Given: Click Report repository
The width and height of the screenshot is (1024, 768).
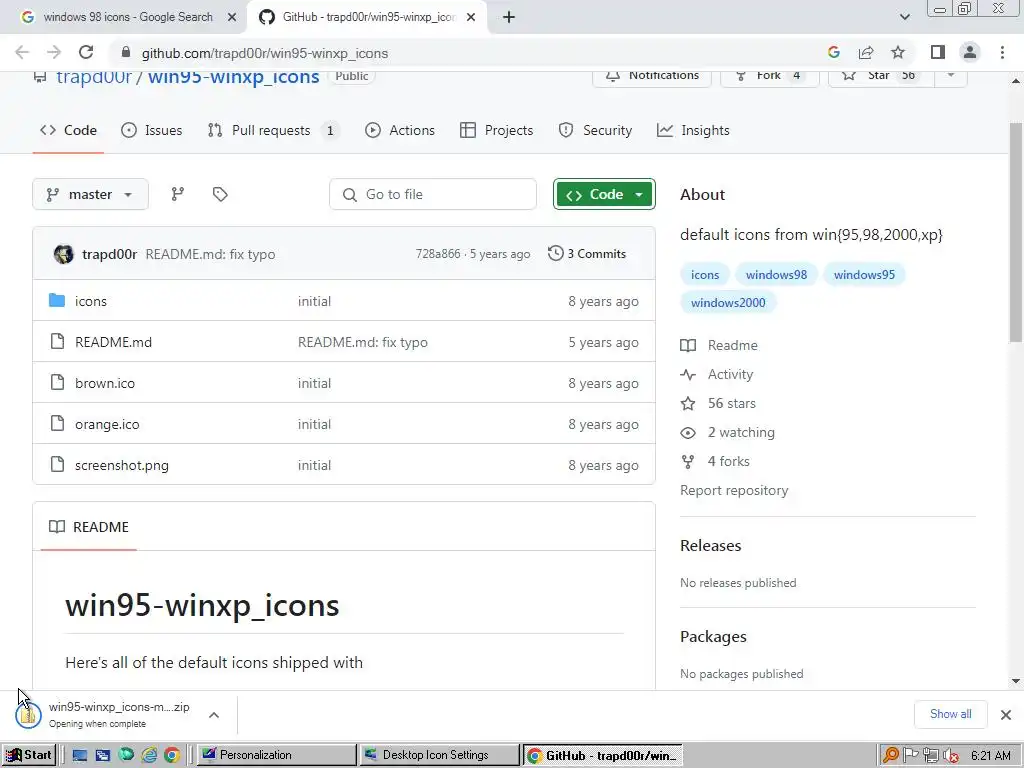Looking at the screenshot, I should click(x=734, y=490).
